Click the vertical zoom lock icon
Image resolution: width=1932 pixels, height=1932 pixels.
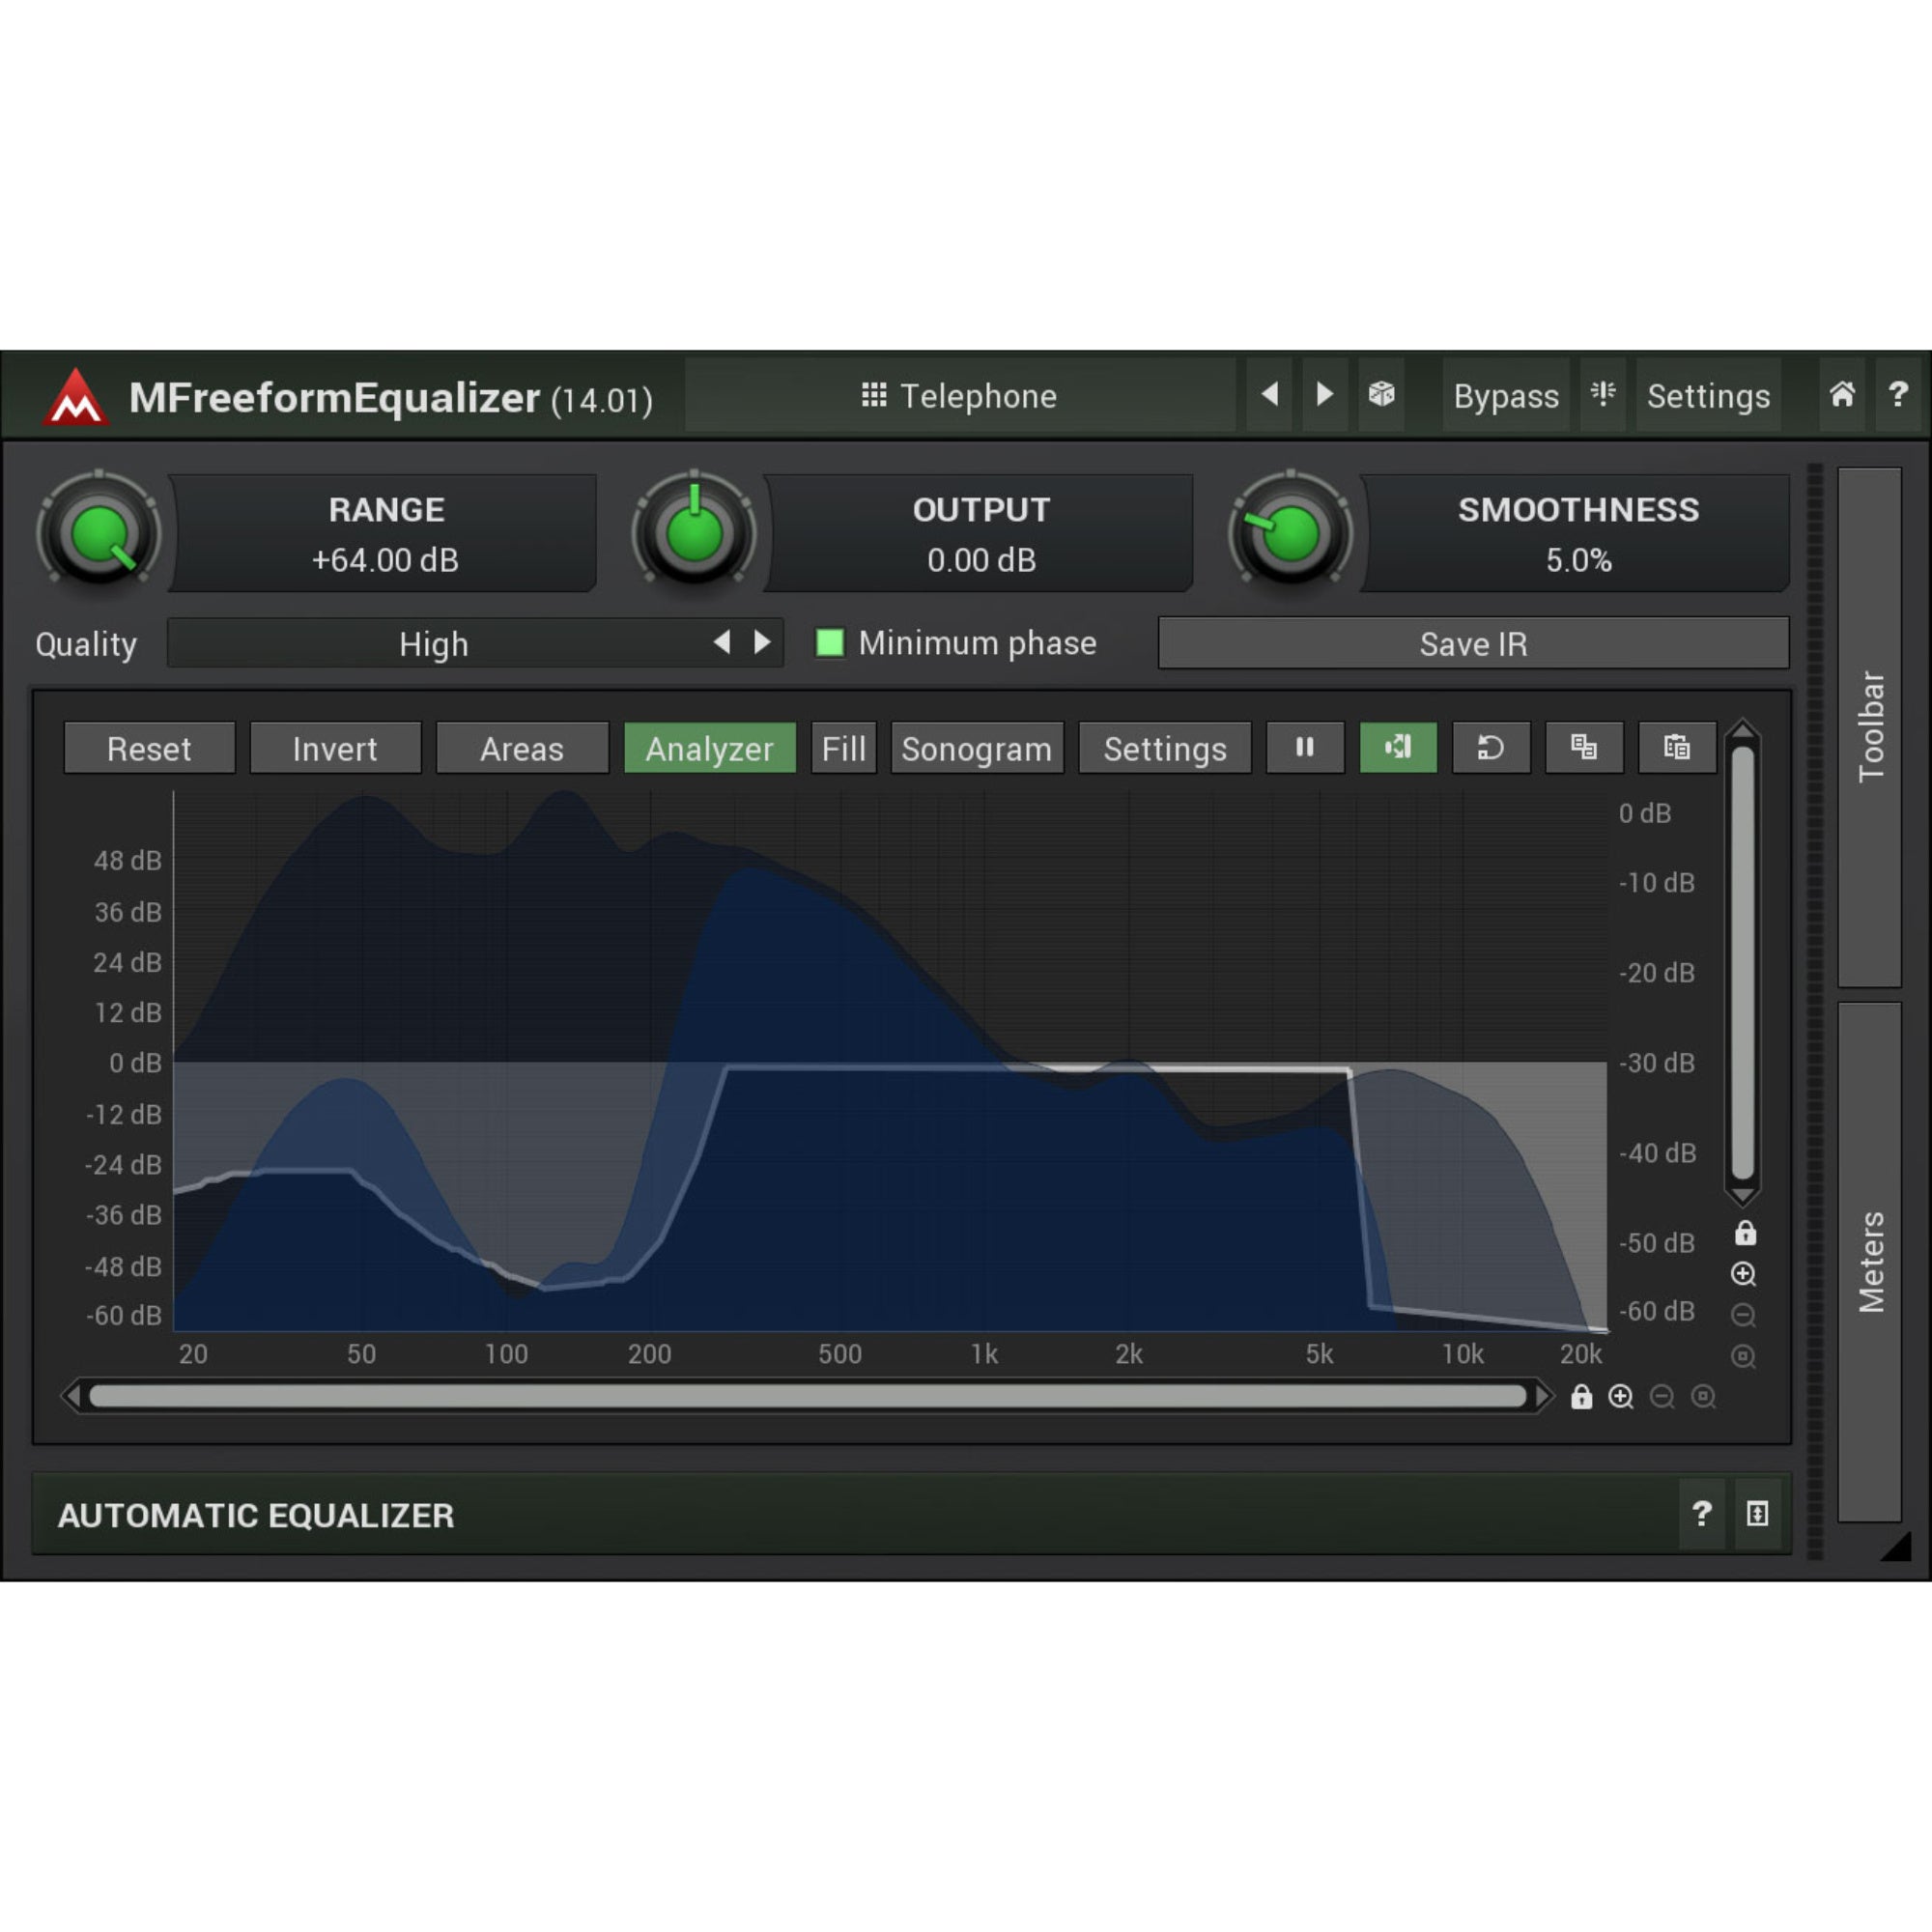(1745, 1233)
